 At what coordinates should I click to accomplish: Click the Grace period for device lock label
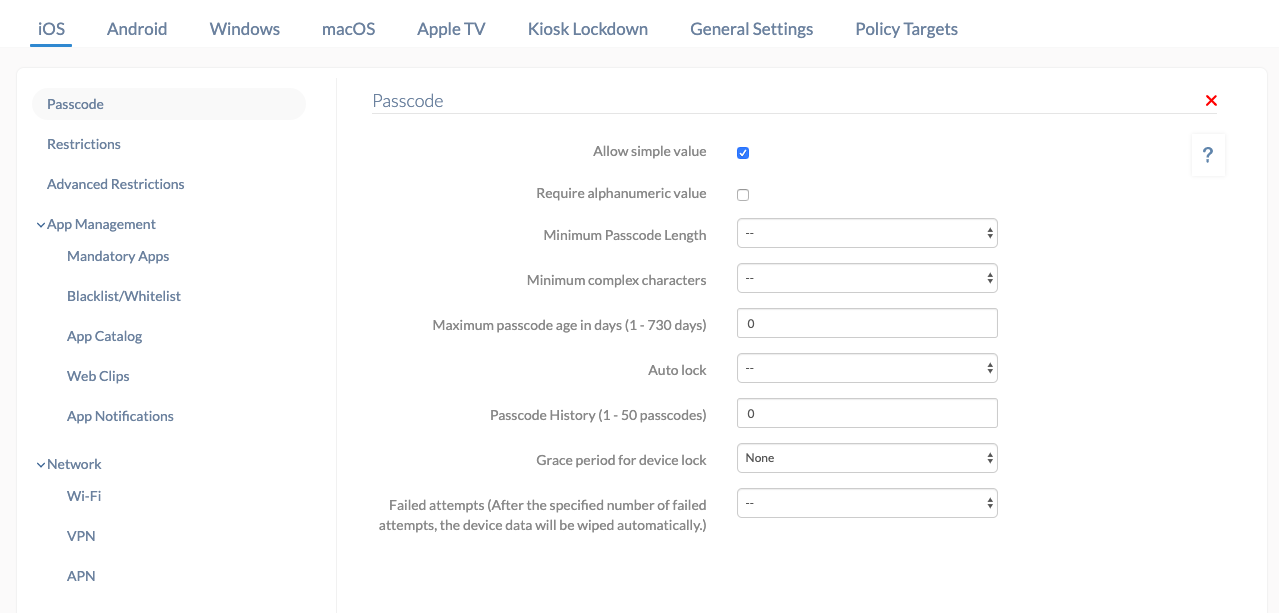click(x=621, y=461)
